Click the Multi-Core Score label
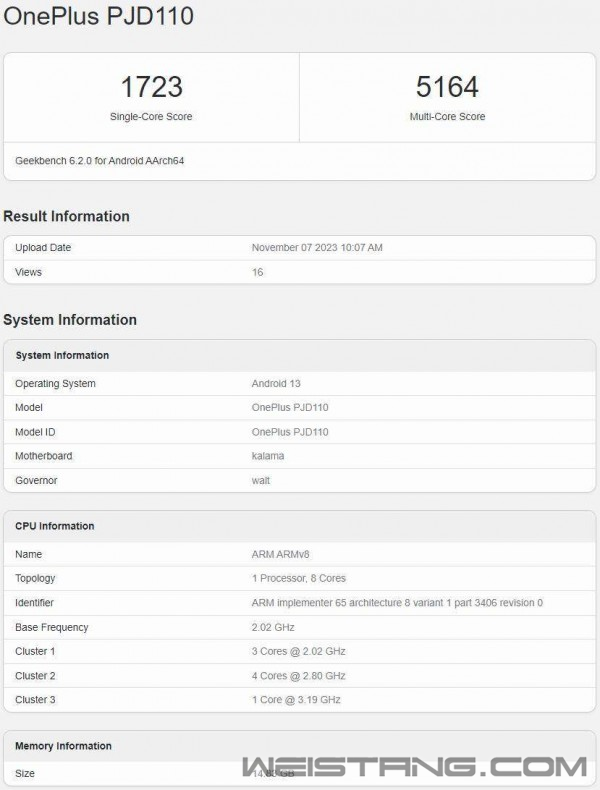600x790 pixels. point(447,116)
